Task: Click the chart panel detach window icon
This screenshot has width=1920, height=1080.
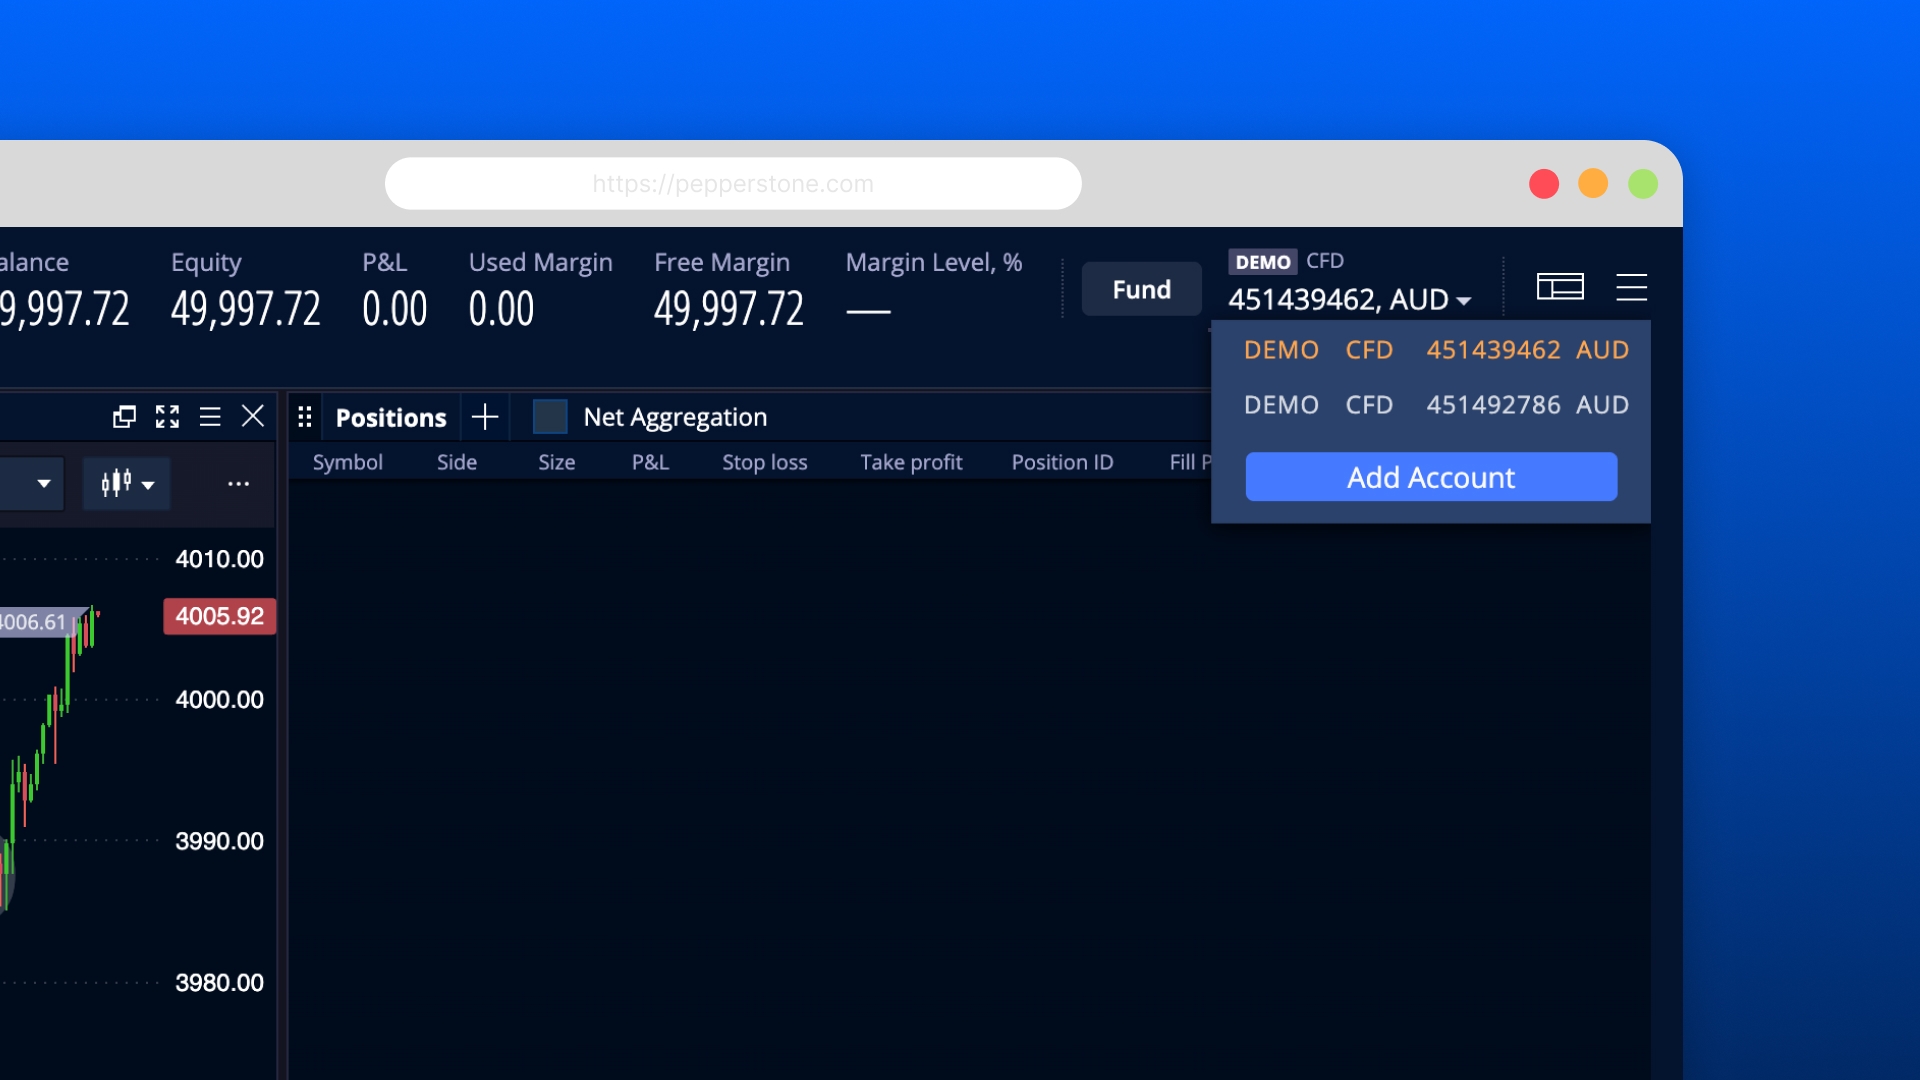Action: (124, 417)
